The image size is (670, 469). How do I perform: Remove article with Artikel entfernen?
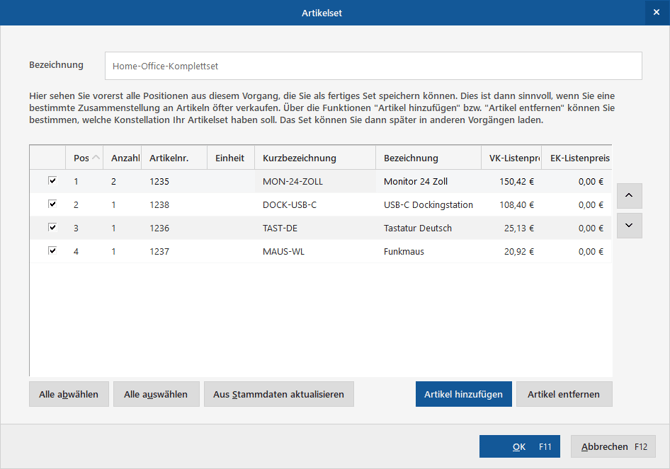click(564, 394)
